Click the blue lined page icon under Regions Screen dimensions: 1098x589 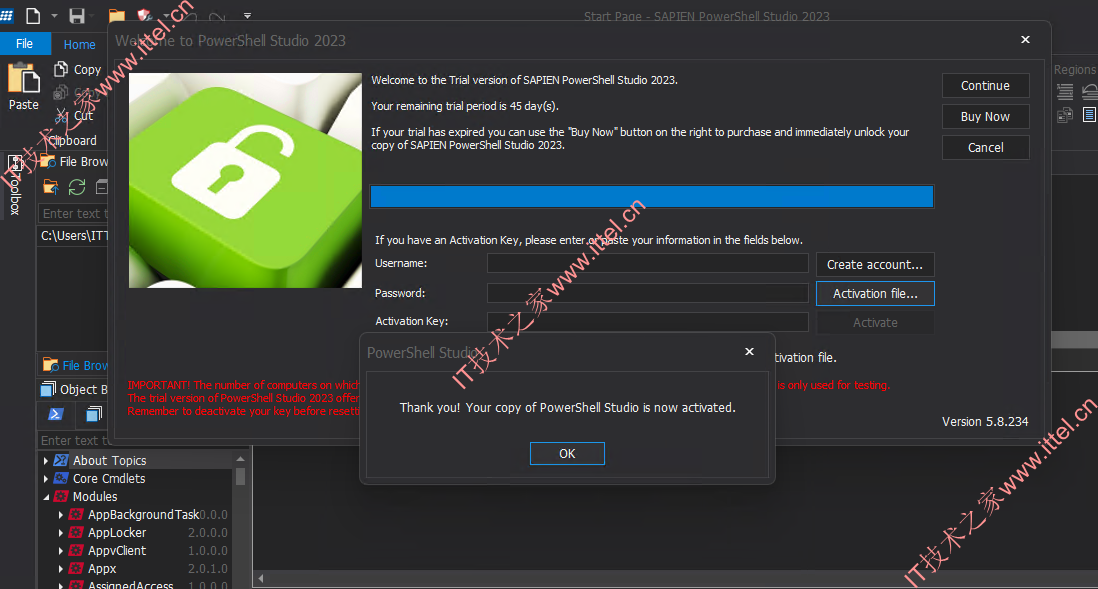point(1090,115)
